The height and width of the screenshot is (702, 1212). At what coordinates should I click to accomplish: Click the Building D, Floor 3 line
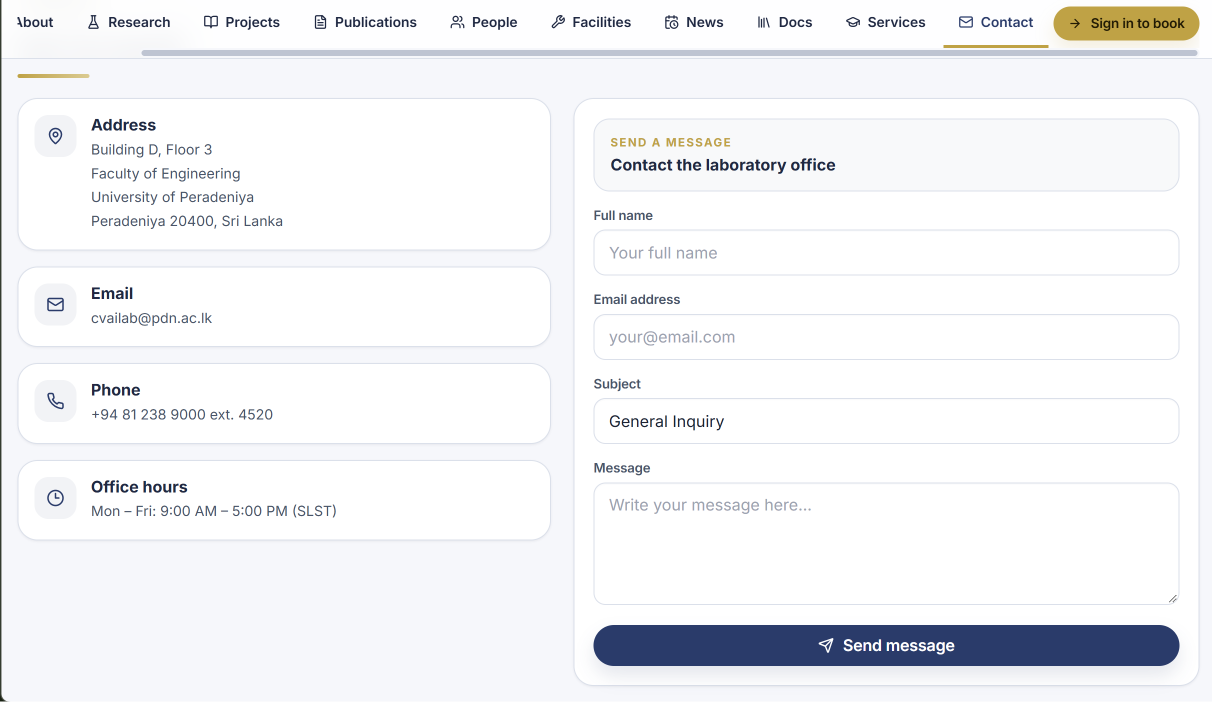[151, 149]
